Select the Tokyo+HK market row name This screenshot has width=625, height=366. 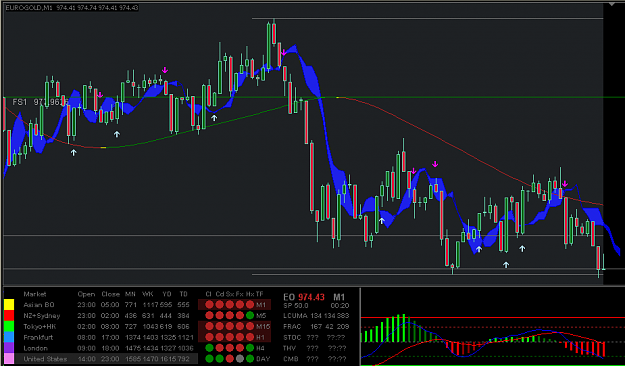click(41, 327)
